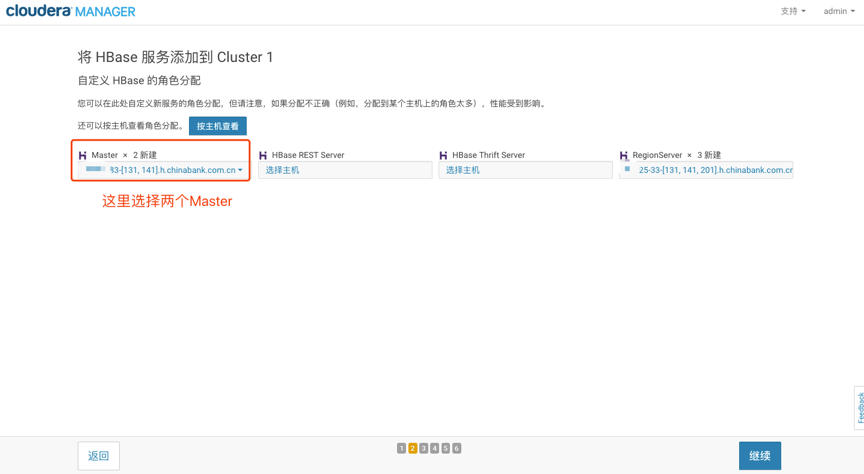
Task: Go to wizard step 4
Action: [x=434, y=448]
